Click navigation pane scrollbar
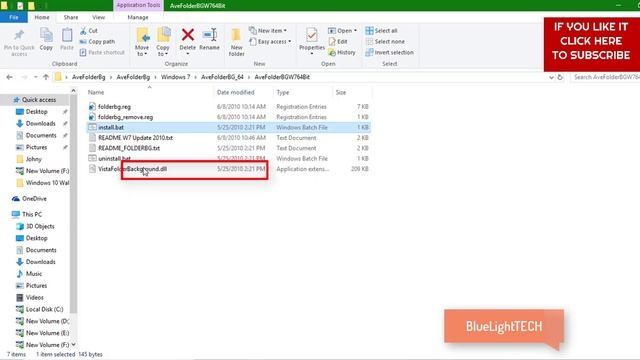640x360 pixels. [73, 204]
